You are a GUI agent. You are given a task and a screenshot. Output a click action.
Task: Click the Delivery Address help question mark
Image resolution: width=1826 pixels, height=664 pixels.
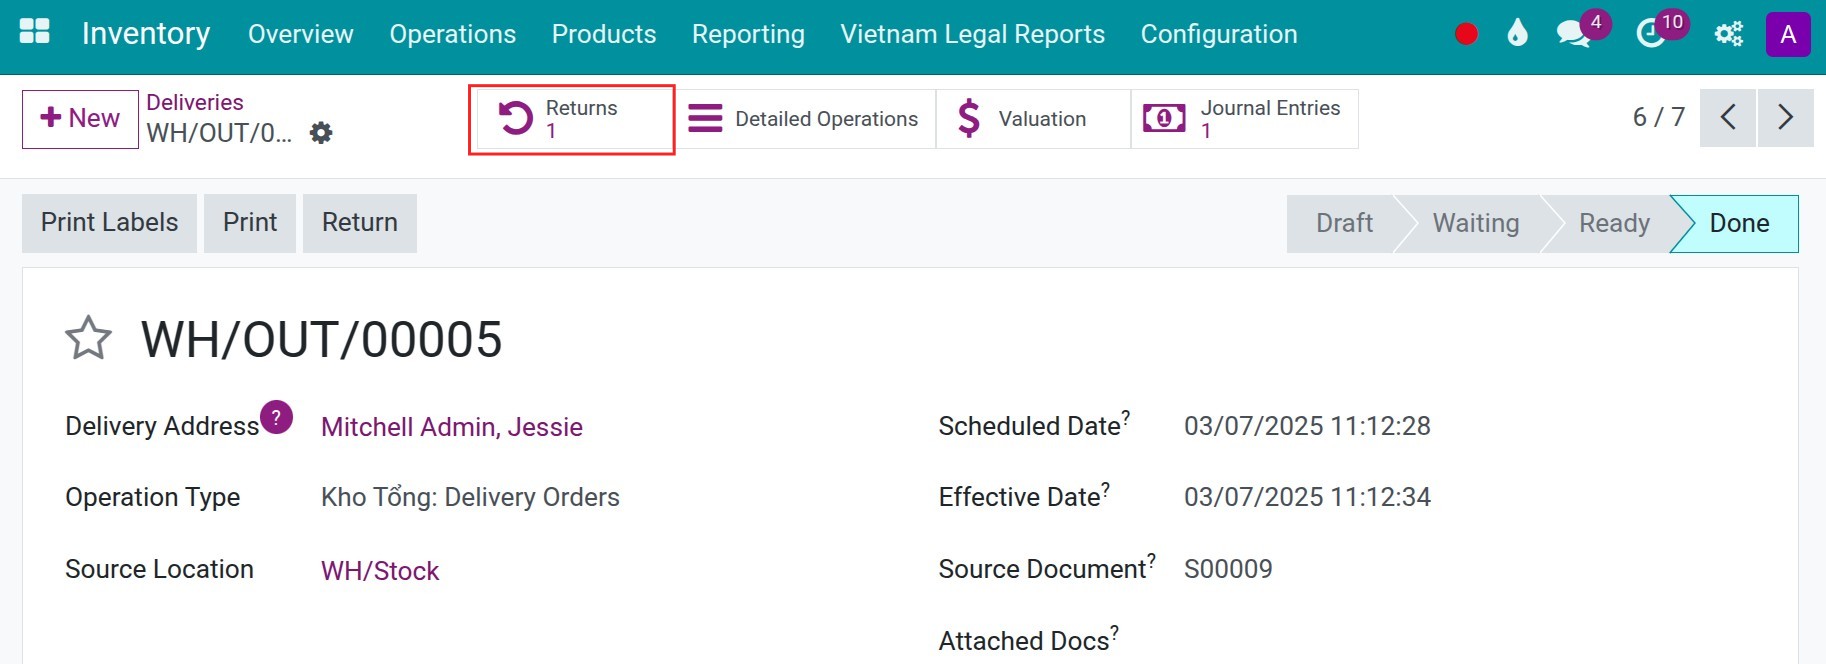point(276,417)
